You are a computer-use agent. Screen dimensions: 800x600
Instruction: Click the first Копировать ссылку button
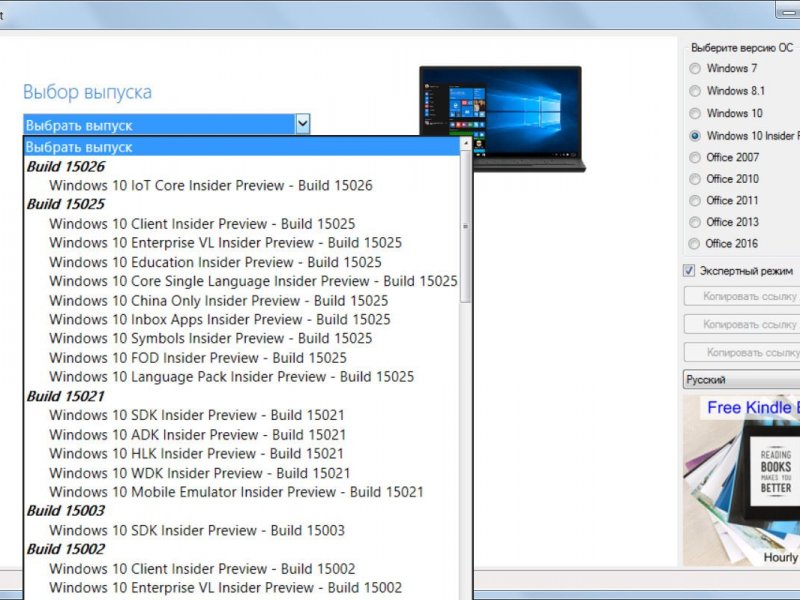click(742, 296)
